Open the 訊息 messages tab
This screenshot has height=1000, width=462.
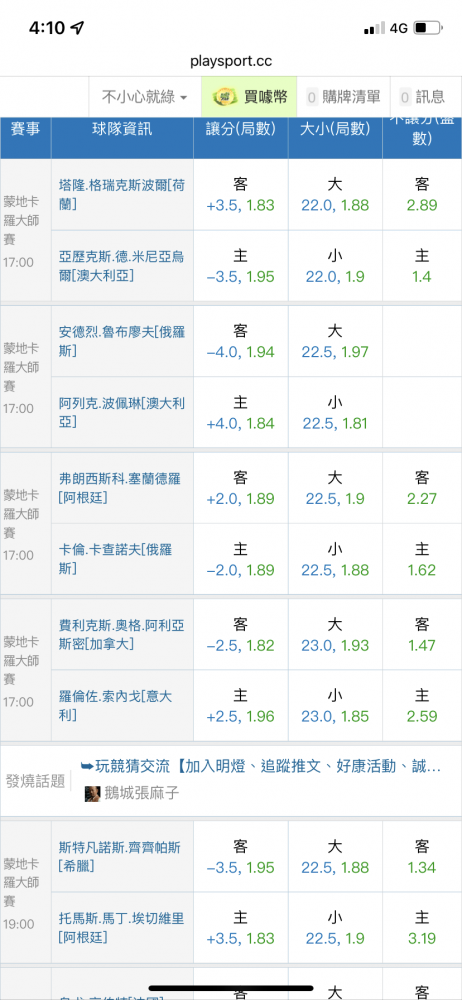[x=426, y=97]
